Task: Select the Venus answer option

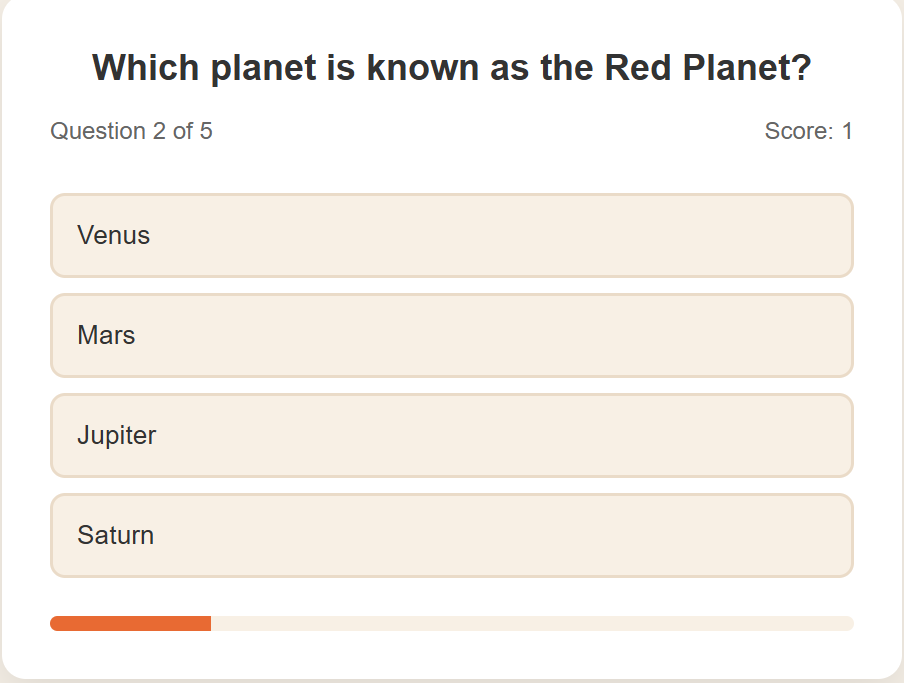Action: (451, 235)
